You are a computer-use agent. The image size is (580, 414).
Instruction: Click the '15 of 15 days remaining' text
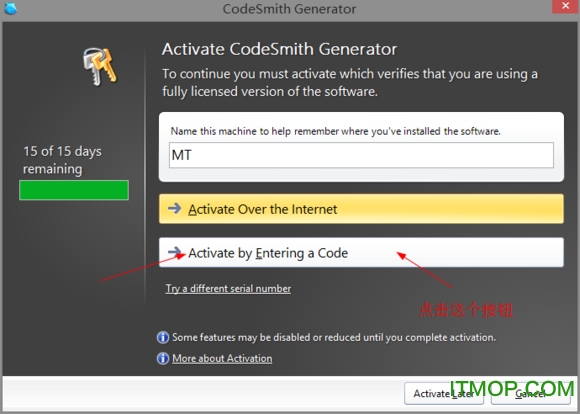point(62,160)
